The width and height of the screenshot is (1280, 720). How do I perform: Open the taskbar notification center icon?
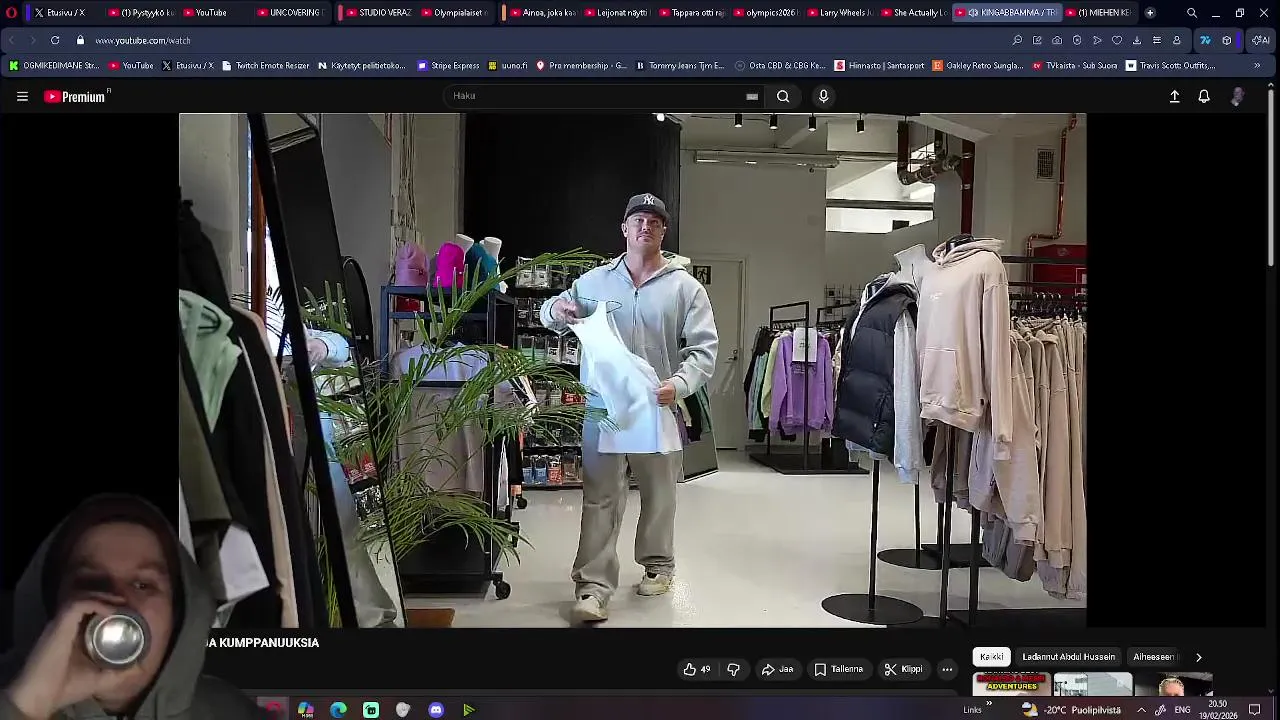[x=1254, y=710]
